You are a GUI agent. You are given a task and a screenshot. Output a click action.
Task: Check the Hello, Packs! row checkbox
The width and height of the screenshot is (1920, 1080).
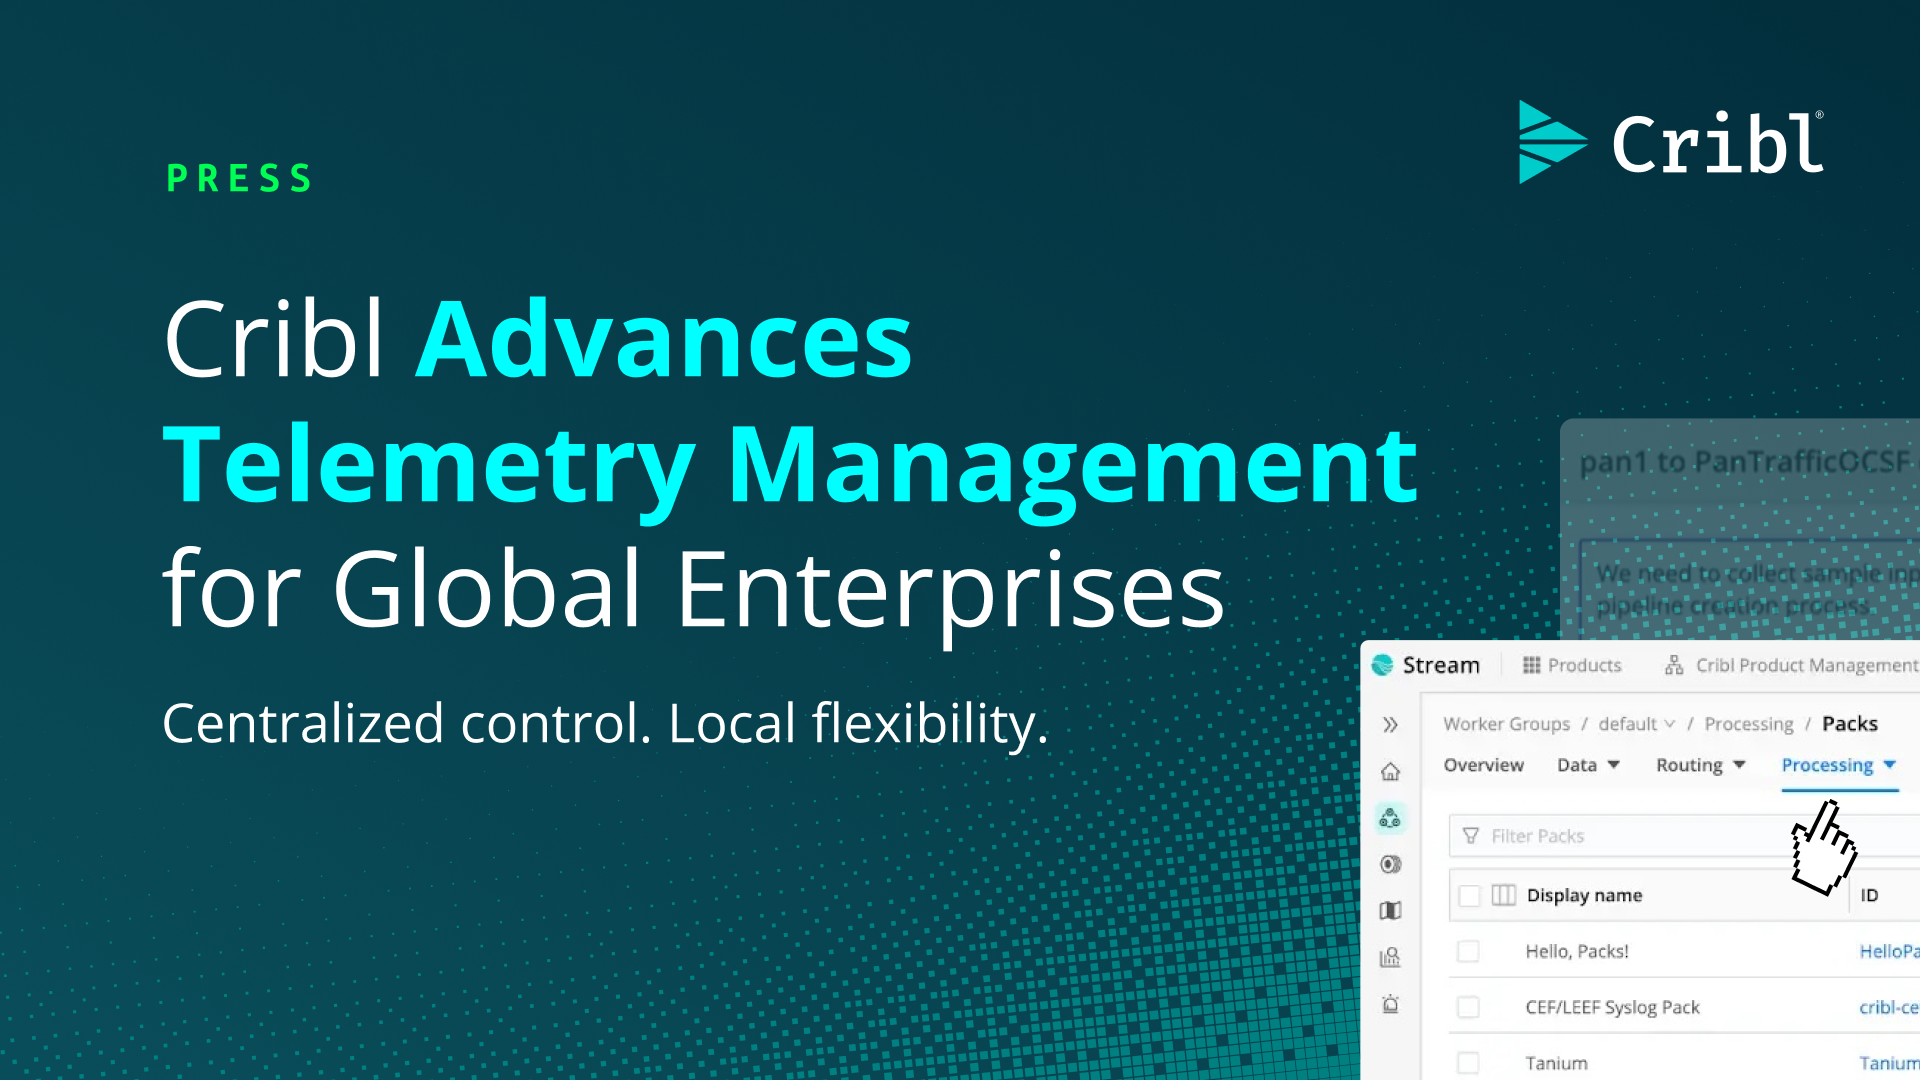(x=1469, y=951)
